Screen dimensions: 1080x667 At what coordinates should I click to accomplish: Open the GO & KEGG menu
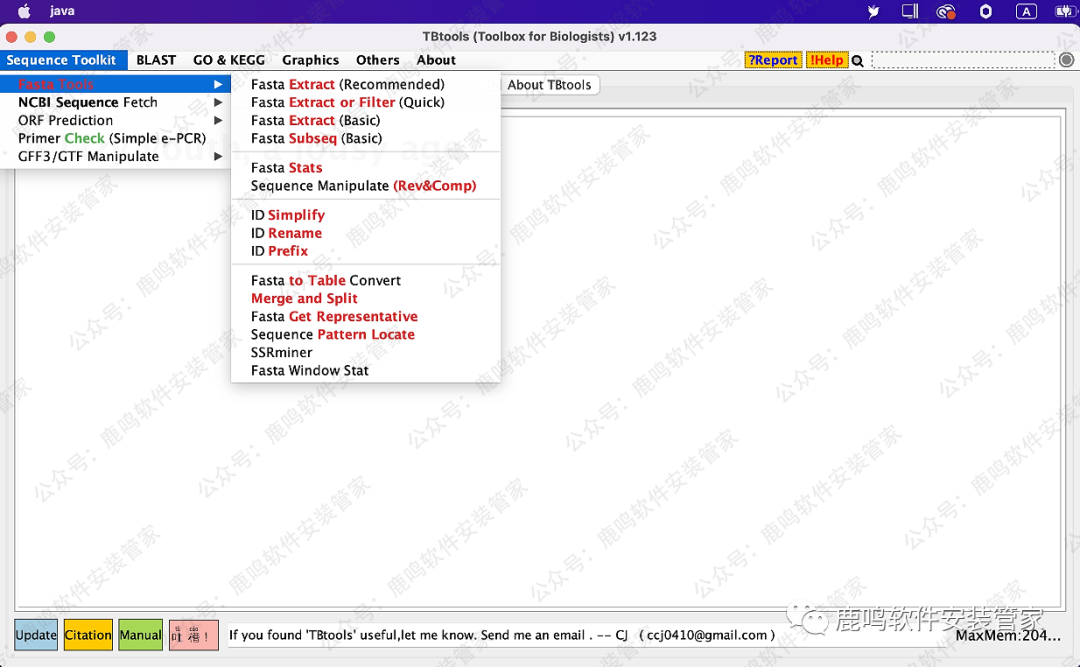click(x=229, y=60)
